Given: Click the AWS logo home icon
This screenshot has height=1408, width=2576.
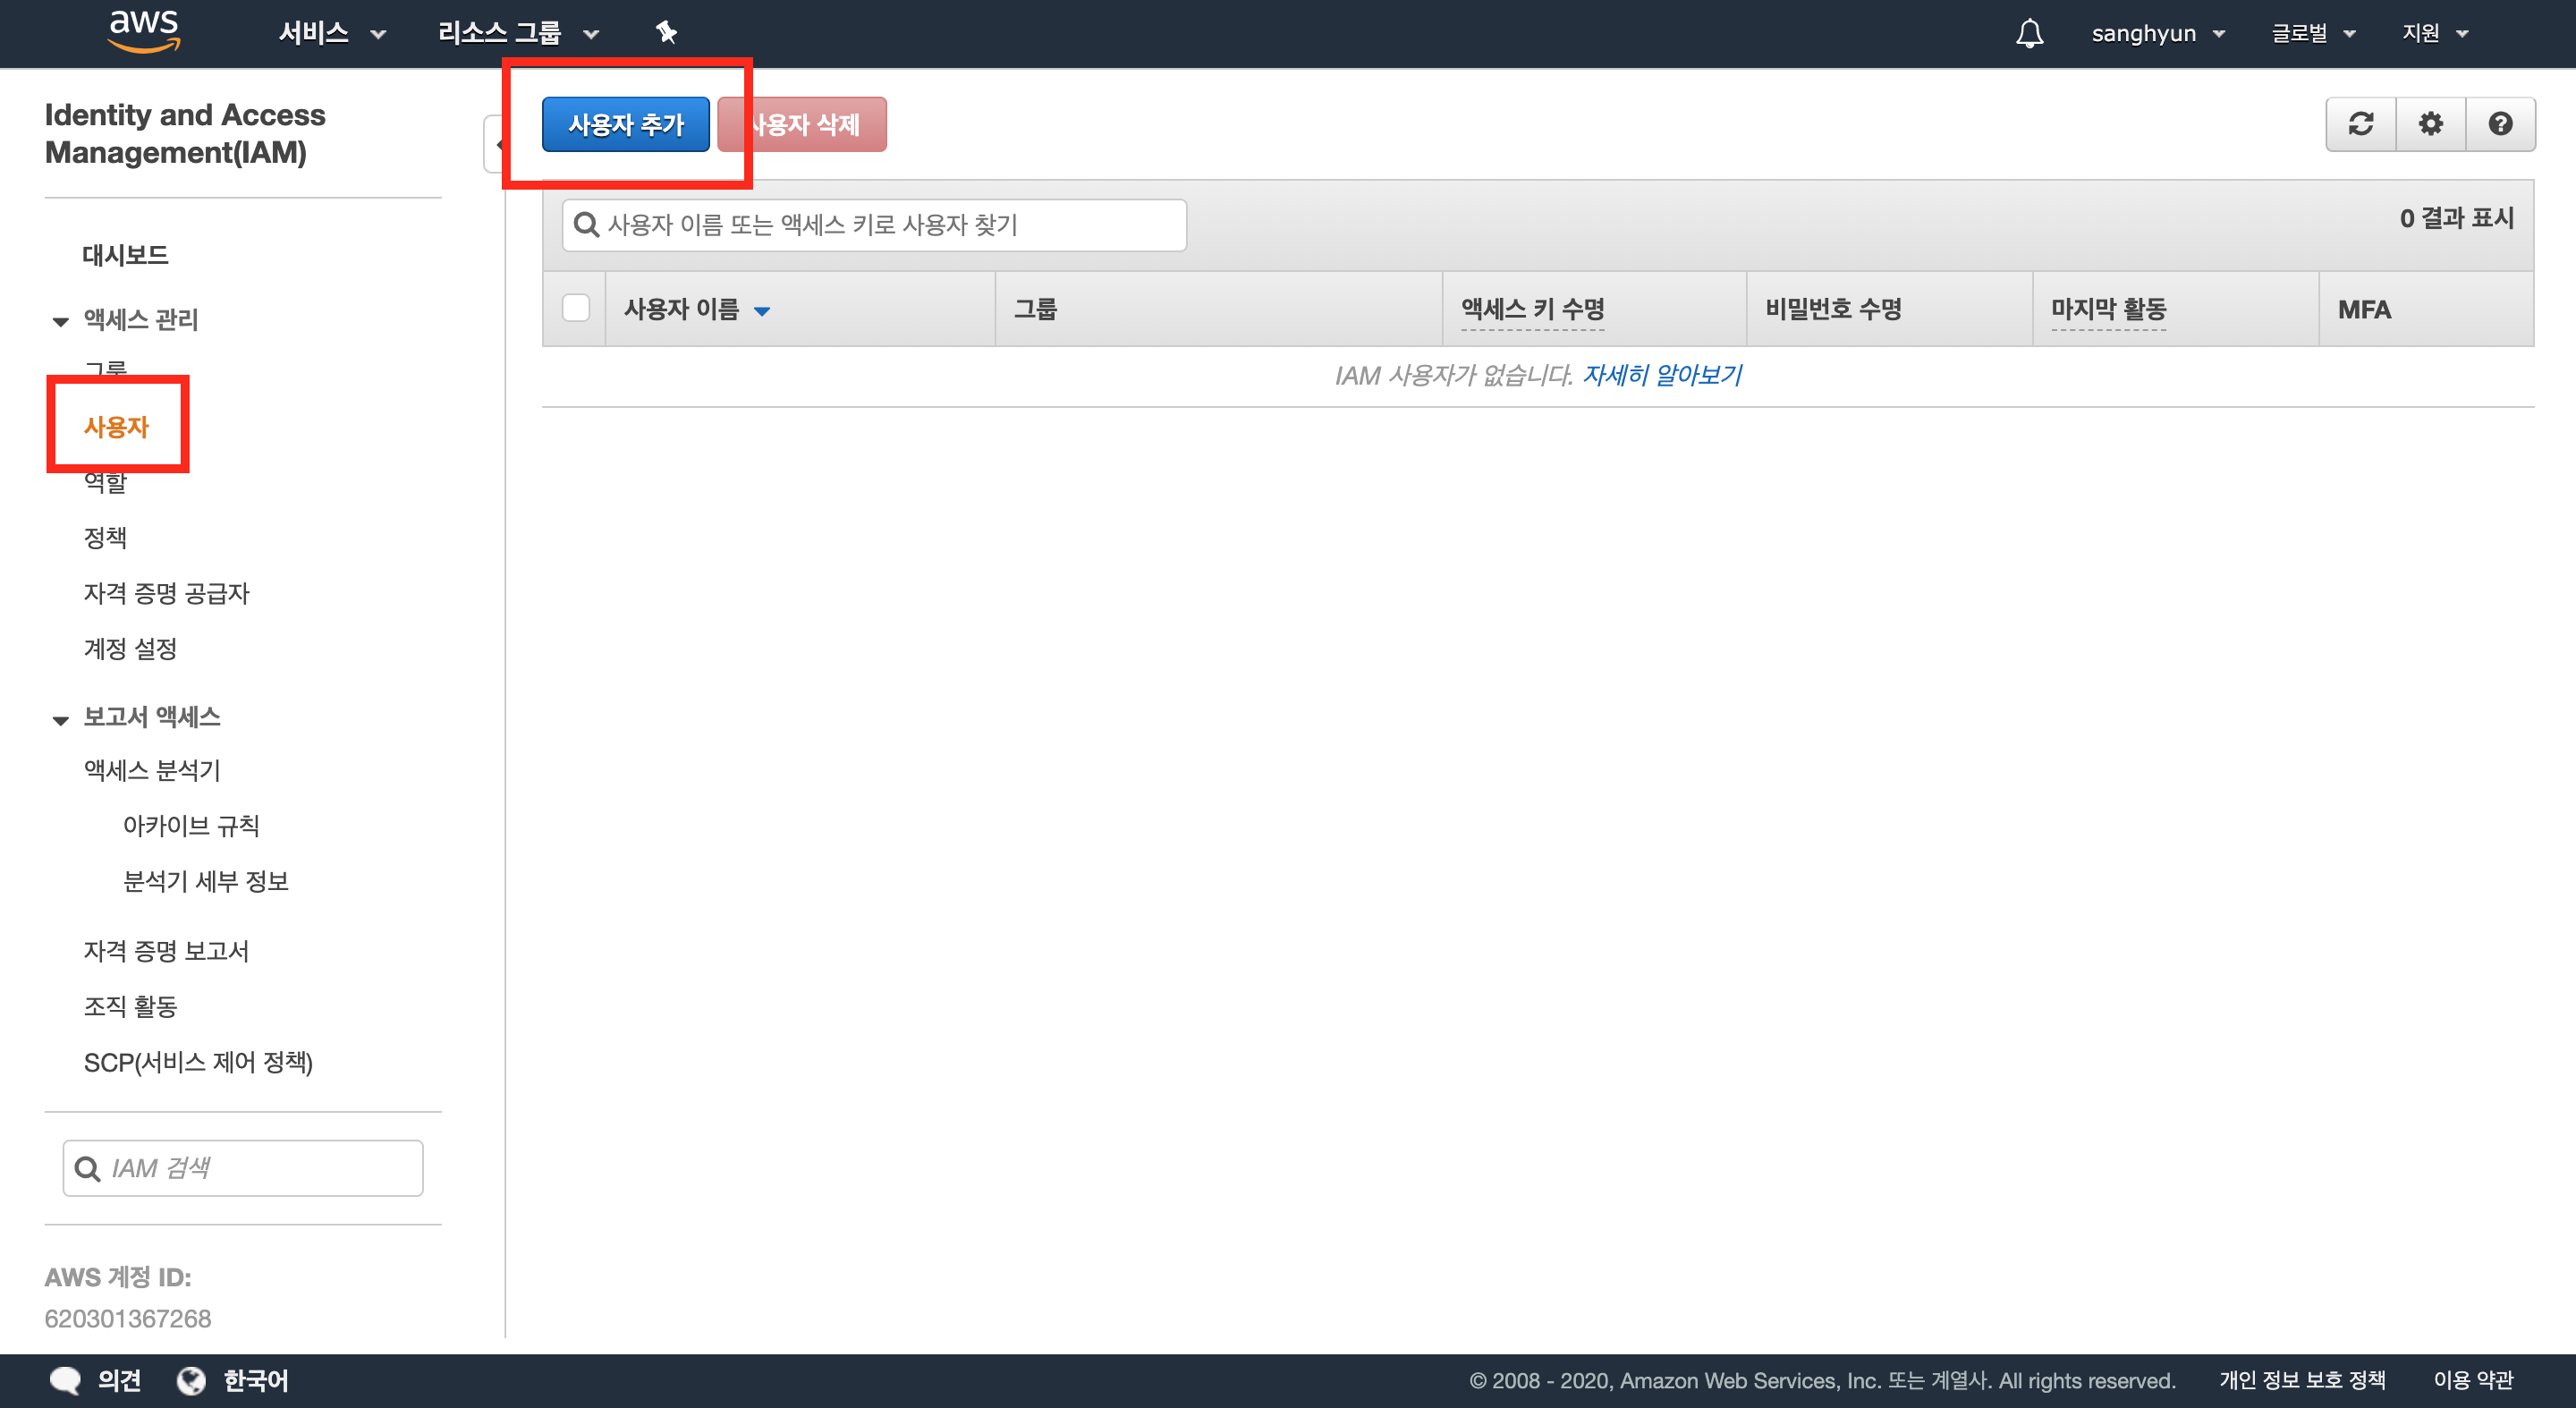Looking at the screenshot, I should point(144,30).
